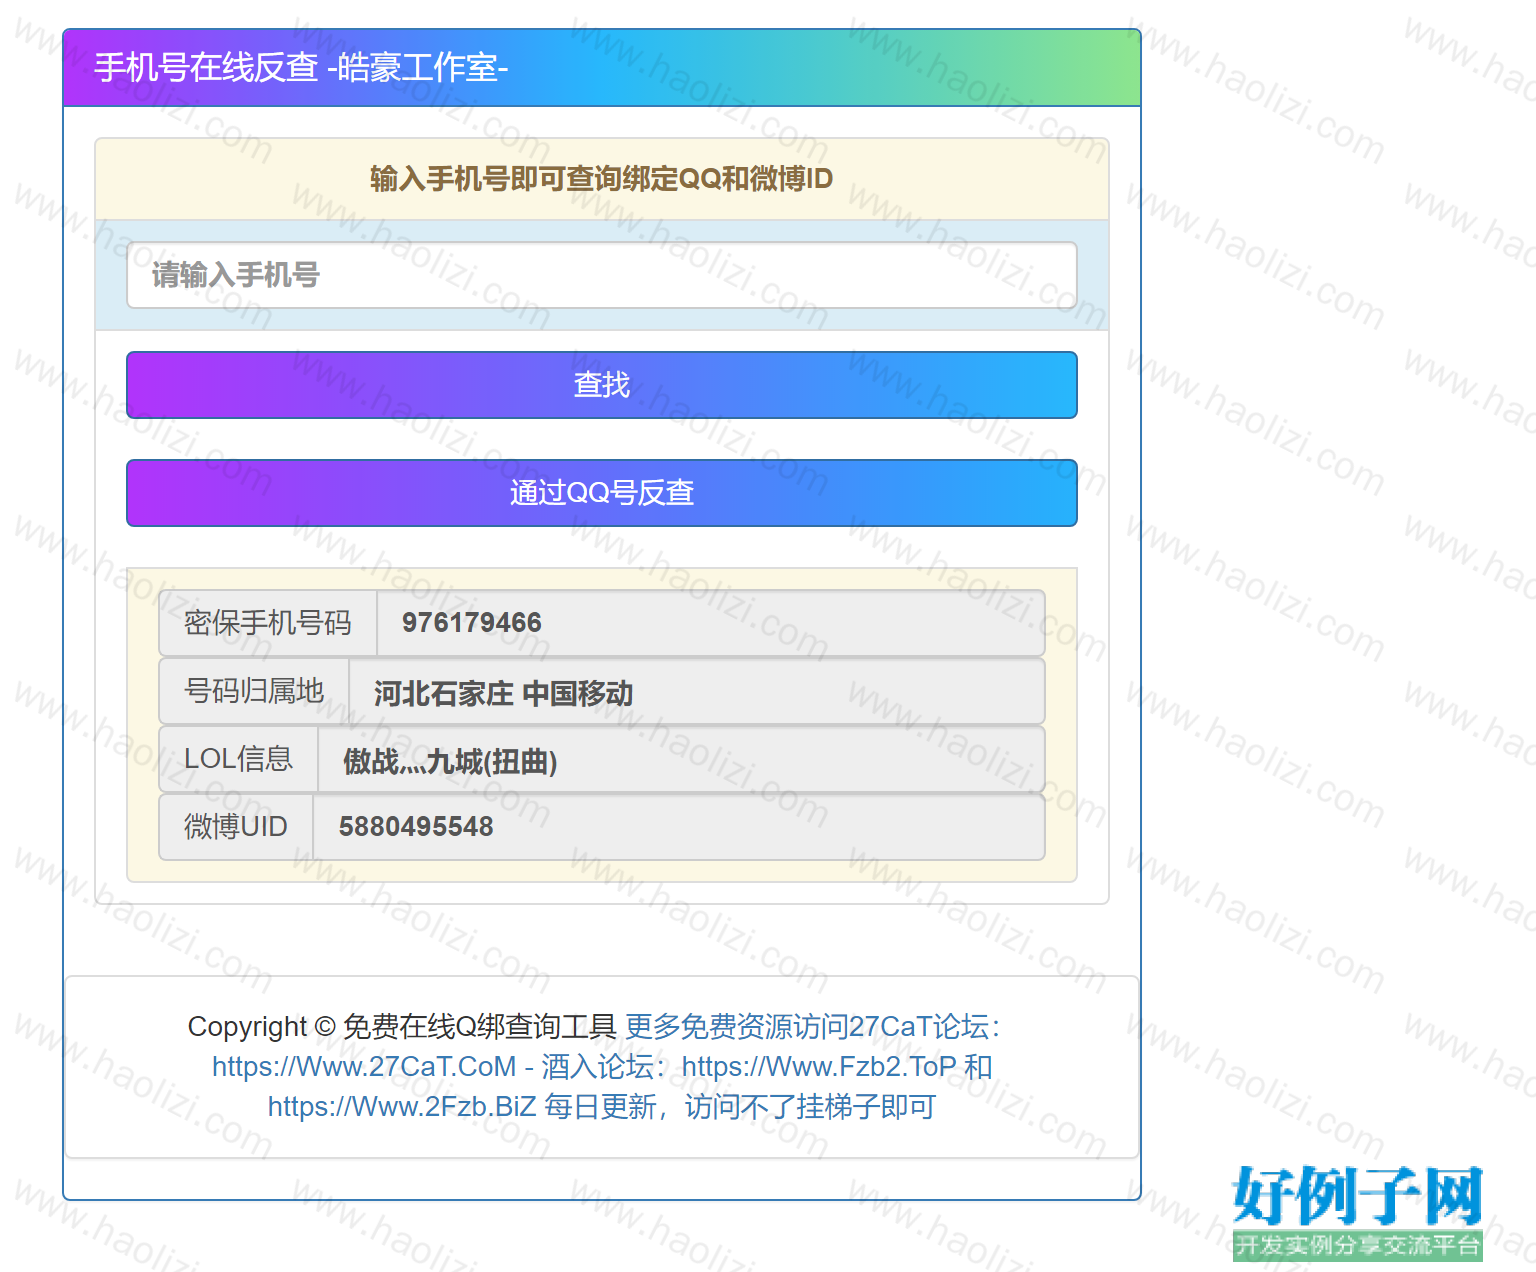Select the Weibo UID value 5880495548

416,827
